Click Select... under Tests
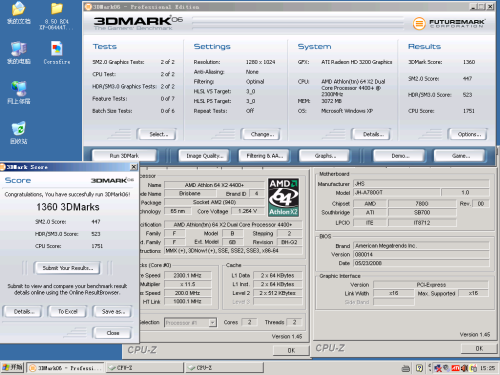The width and height of the screenshot is (500, 375). (157, 134)
